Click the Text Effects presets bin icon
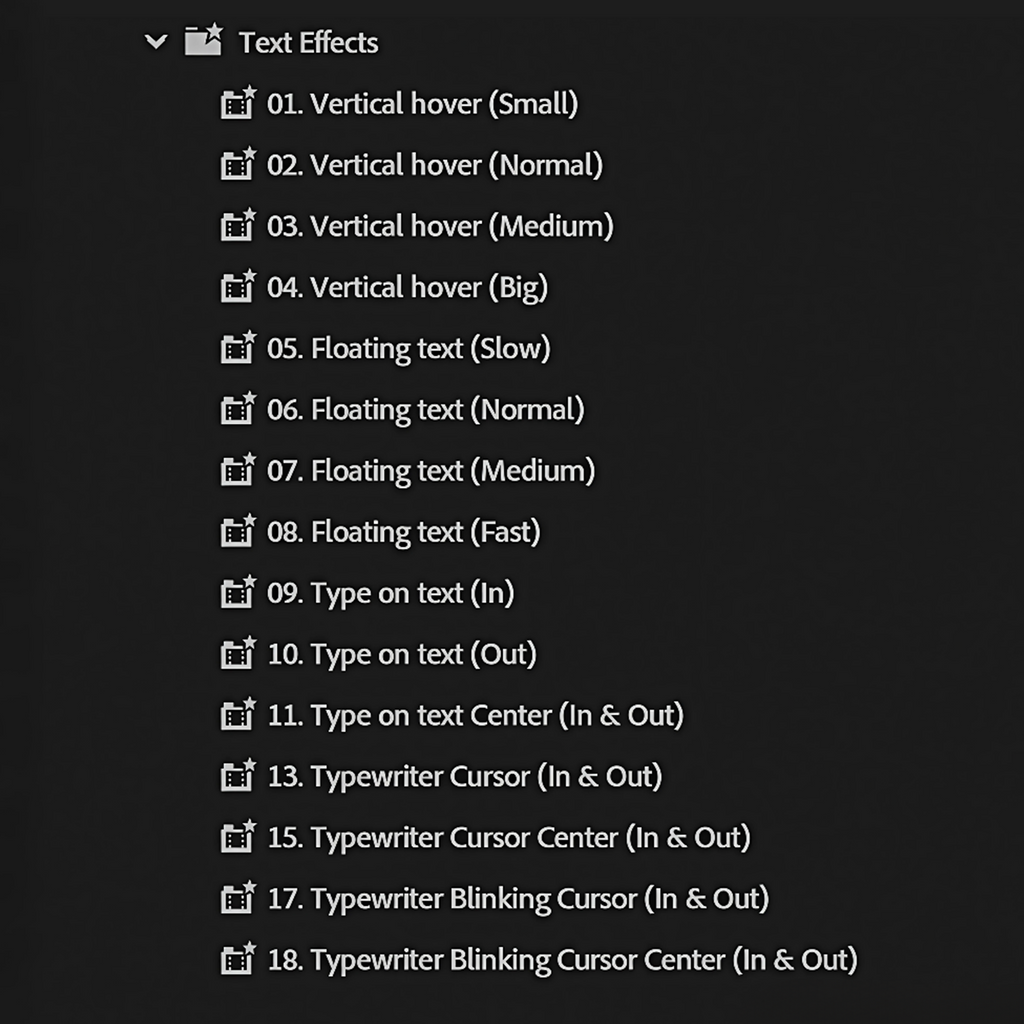The image size is (1024, 1024). click(x=203, y=41)
